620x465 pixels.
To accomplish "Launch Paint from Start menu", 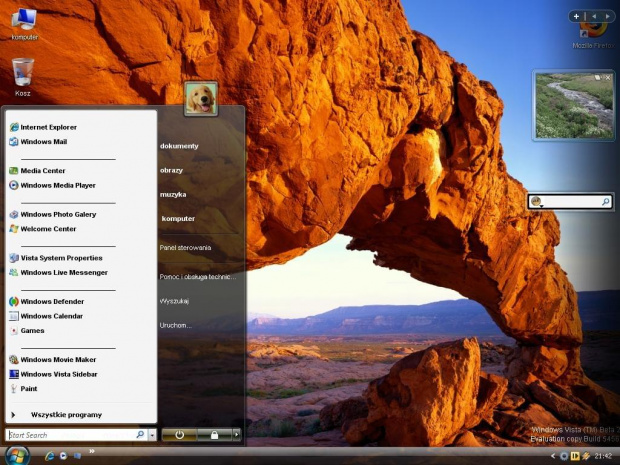I will tap(23, 389).
